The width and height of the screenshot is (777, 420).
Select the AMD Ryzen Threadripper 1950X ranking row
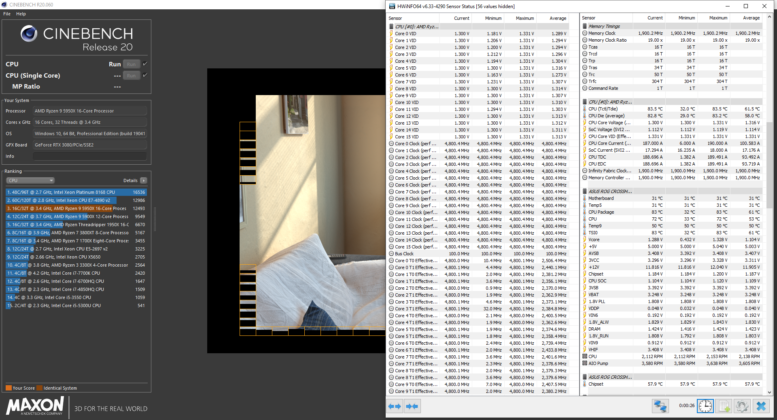pyautogui.click(x=76, y=224)
